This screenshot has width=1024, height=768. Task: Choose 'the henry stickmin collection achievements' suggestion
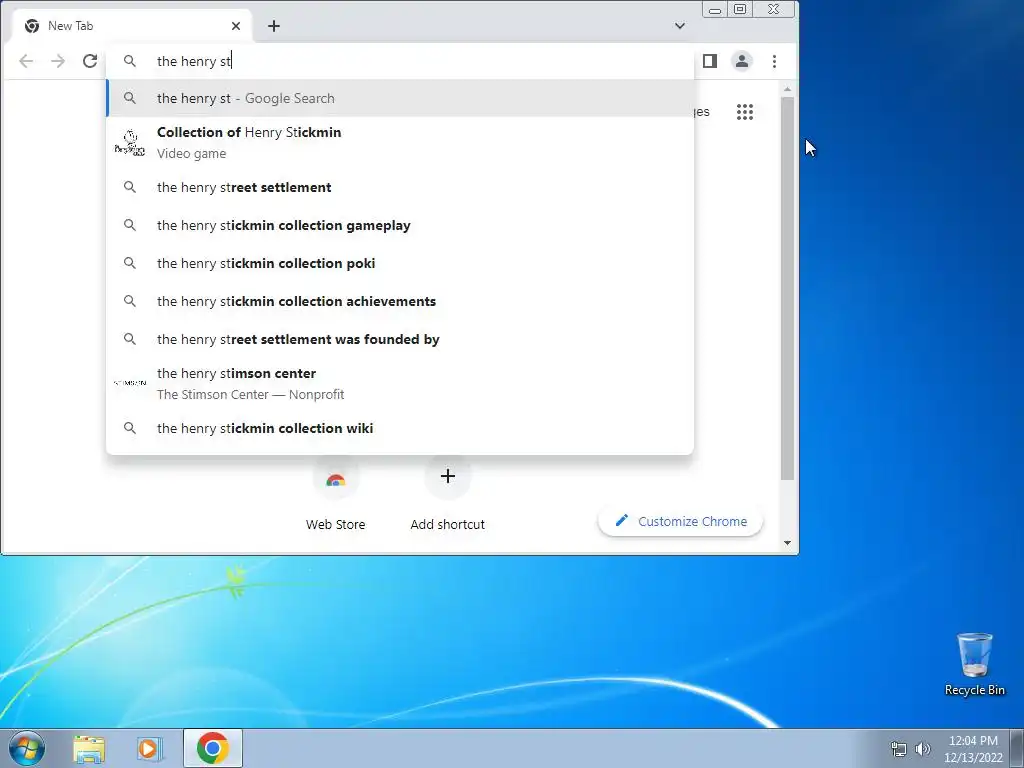coord(400,301)
